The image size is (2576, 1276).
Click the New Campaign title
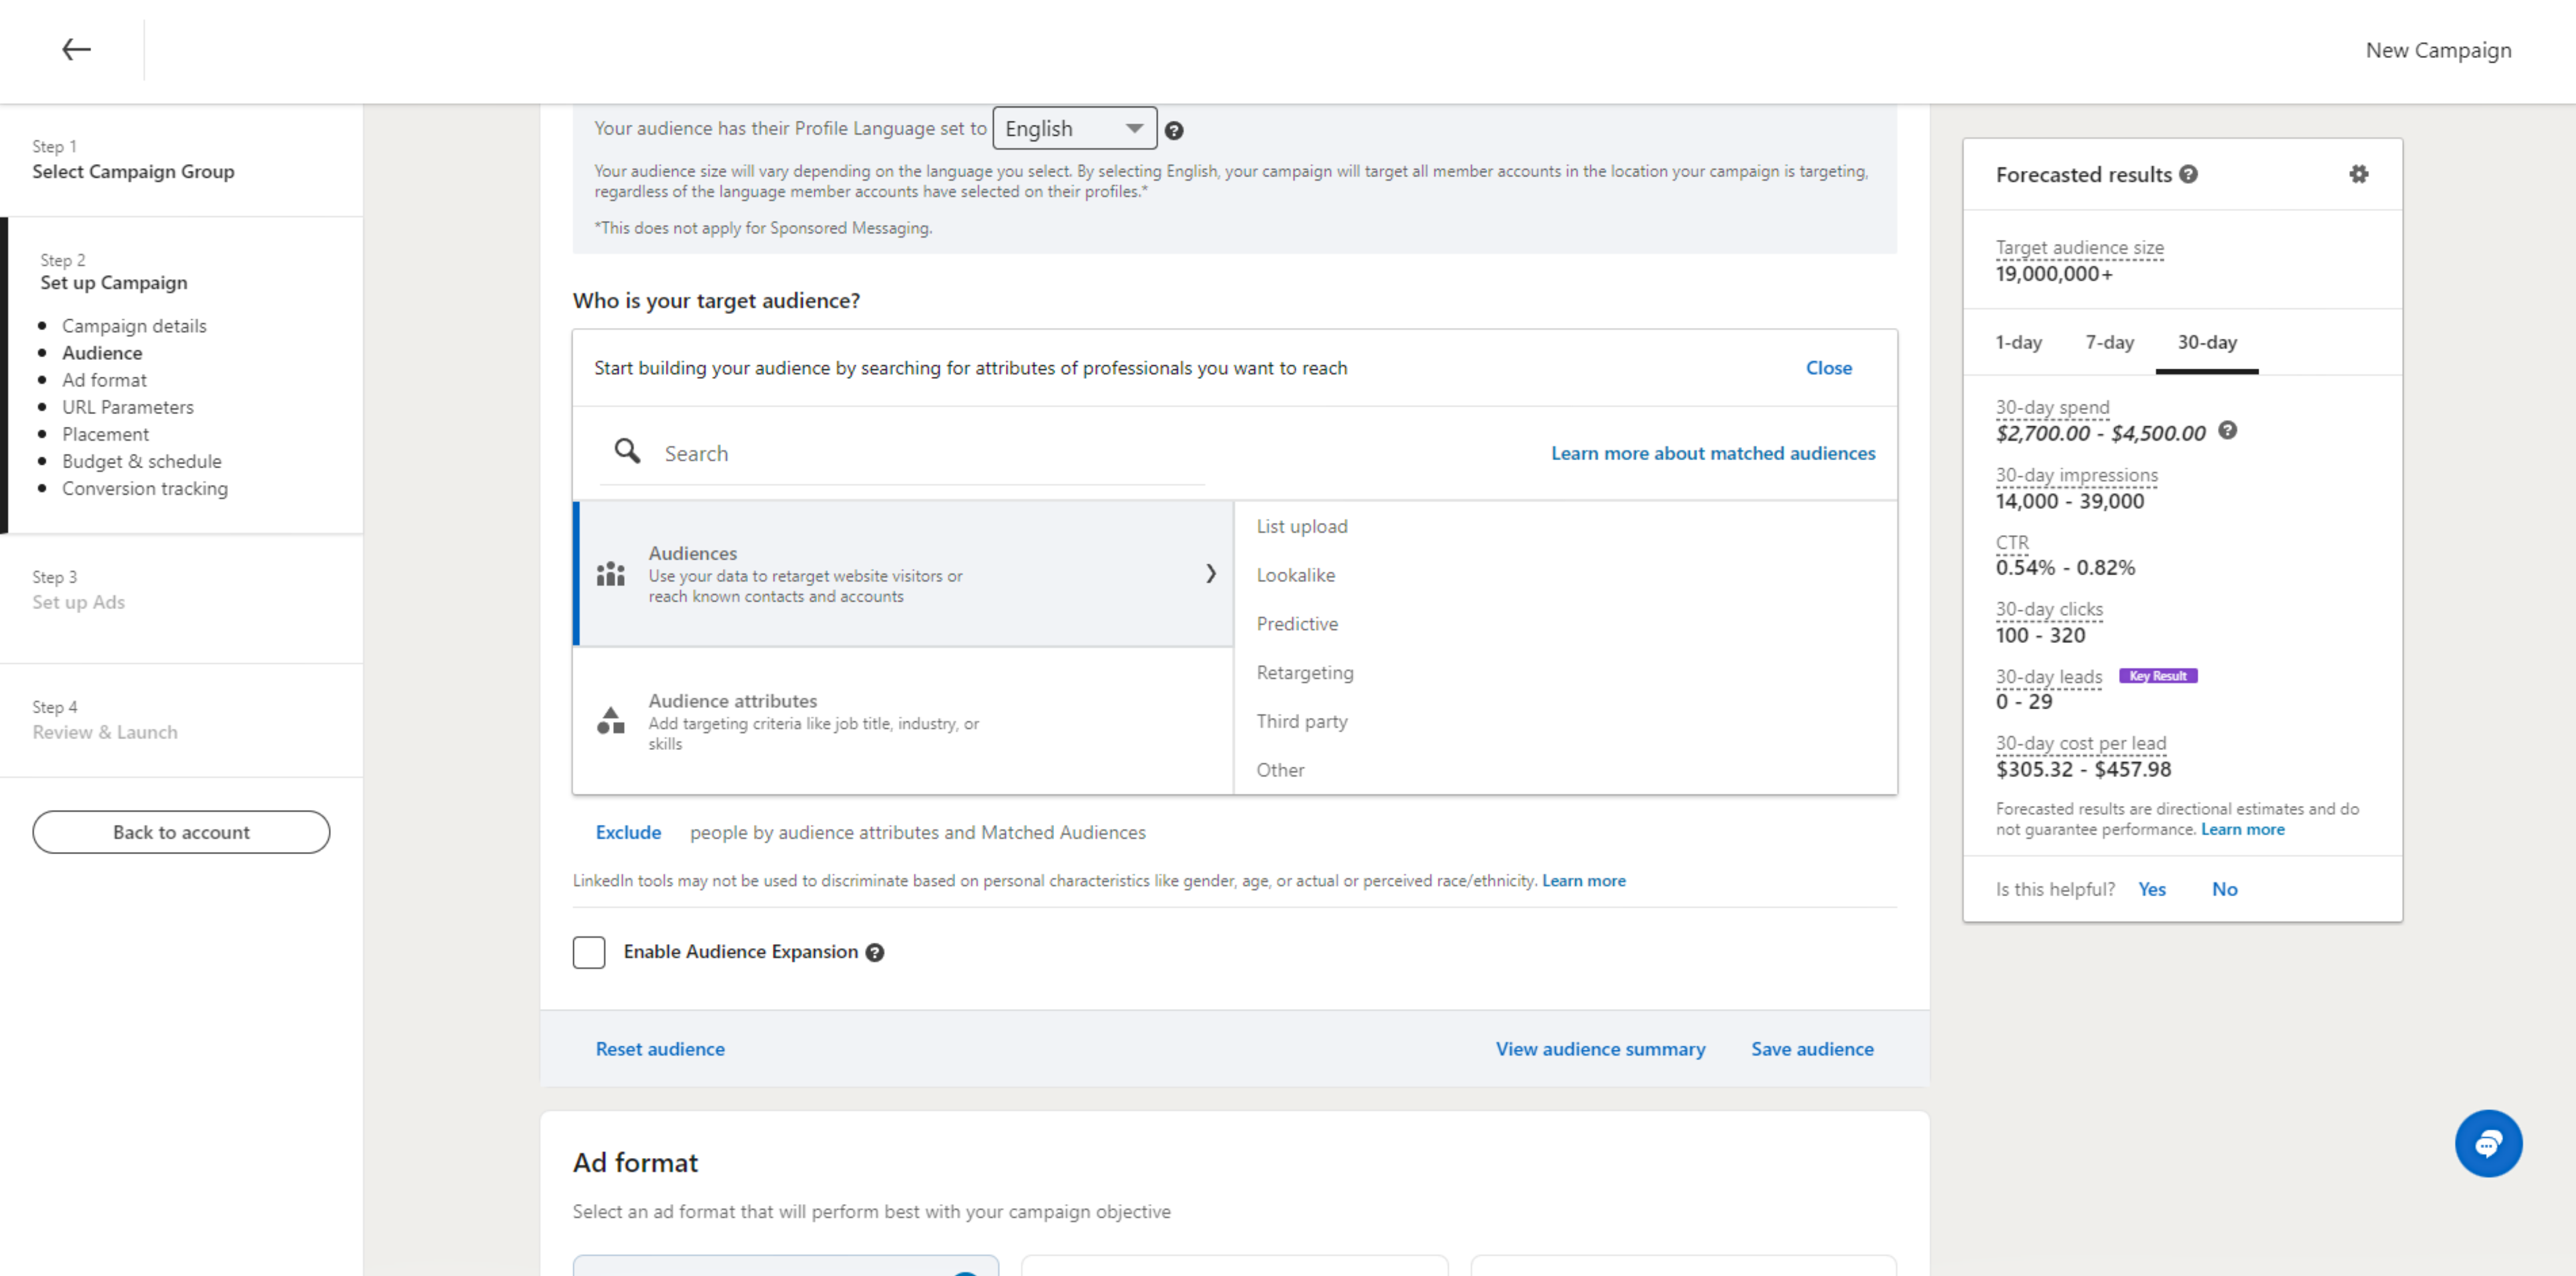(x=2438, y=50)
